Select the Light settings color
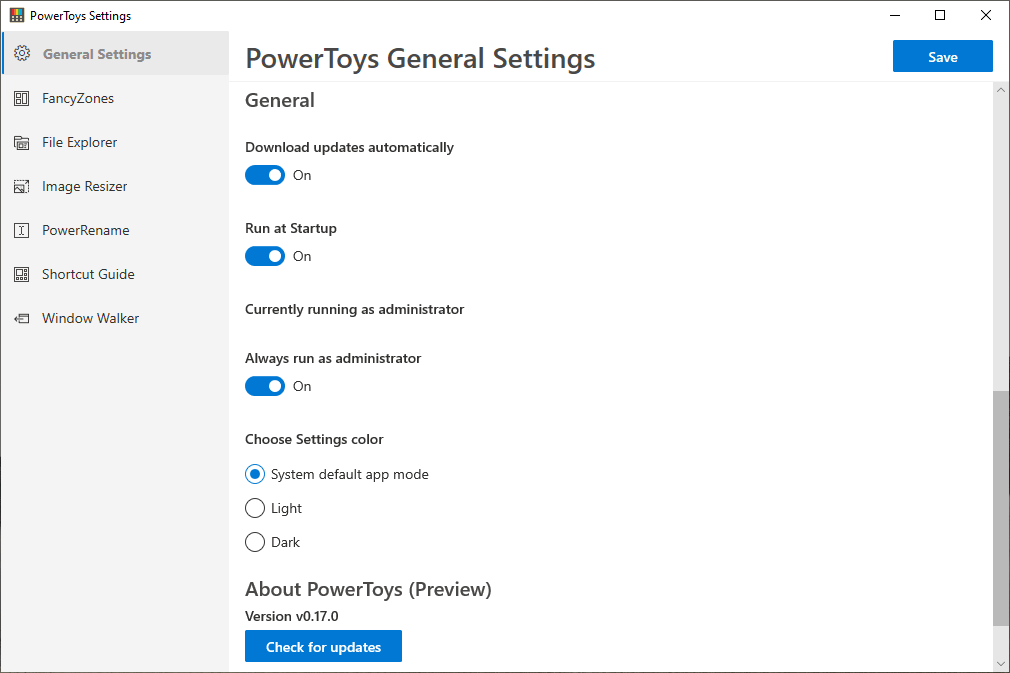 point(255,508)
